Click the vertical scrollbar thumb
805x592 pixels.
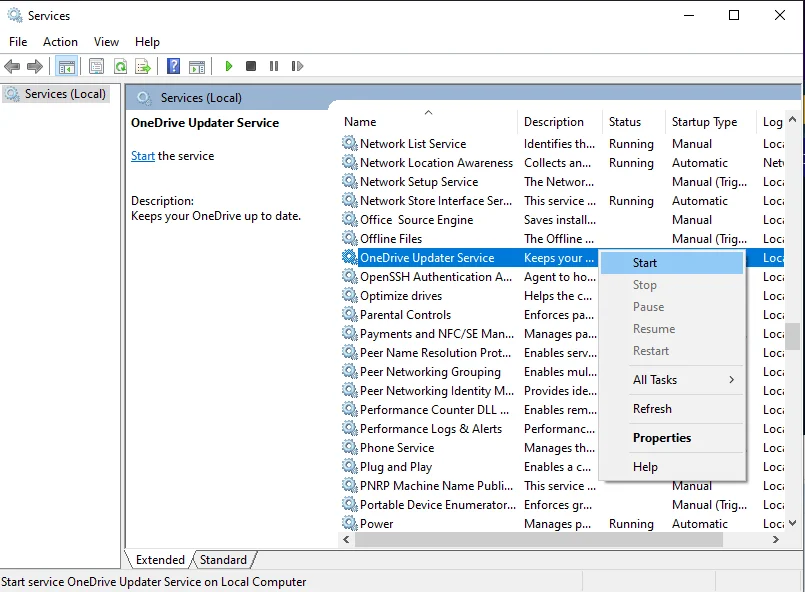point(792,336)
